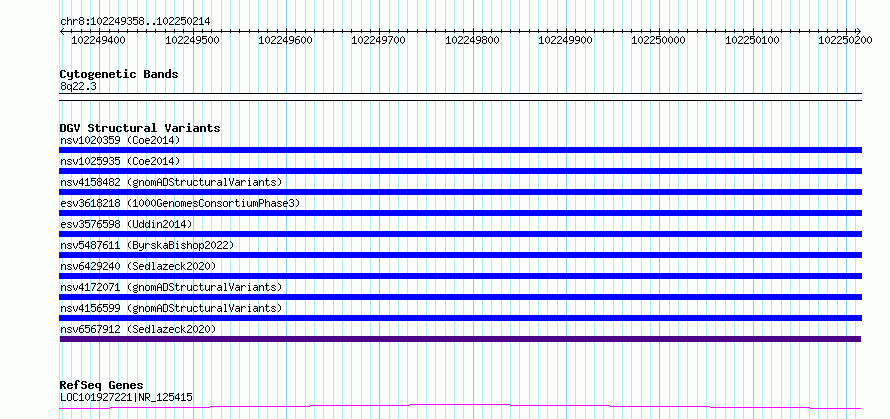Click the right arrow of the ruler
Viewport: 890px width, 419px height.
(x=858, y=31)
